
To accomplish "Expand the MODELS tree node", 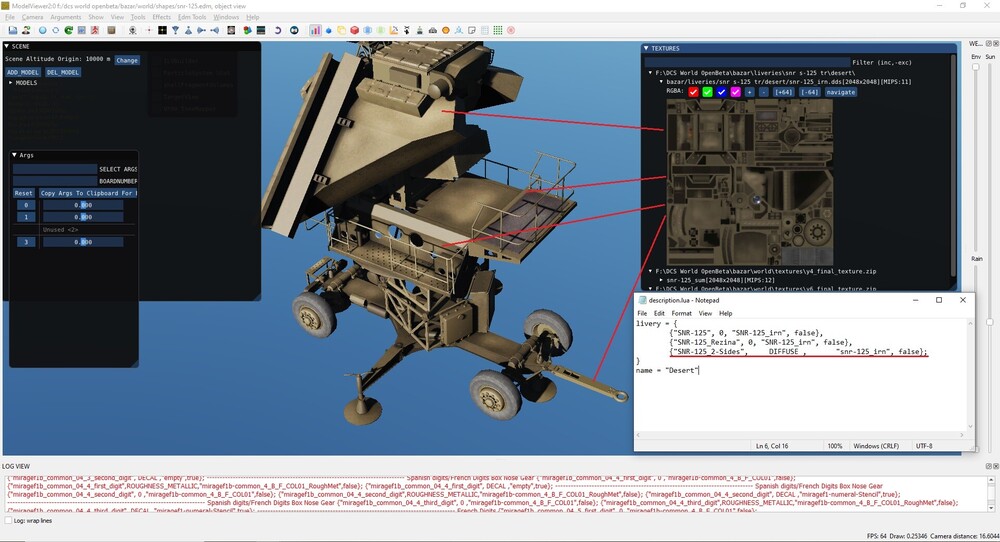I will pos(11,83).
